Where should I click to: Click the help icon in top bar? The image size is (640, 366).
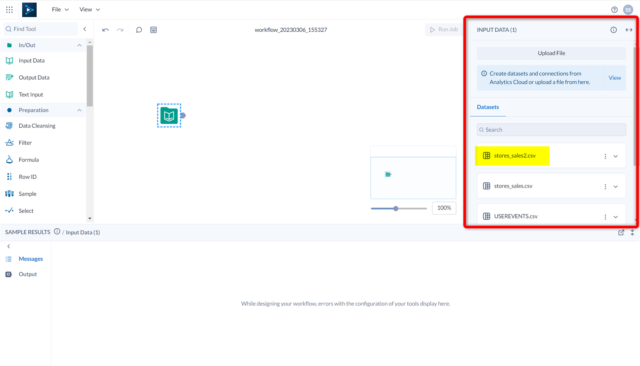click(x=614, y=10)
